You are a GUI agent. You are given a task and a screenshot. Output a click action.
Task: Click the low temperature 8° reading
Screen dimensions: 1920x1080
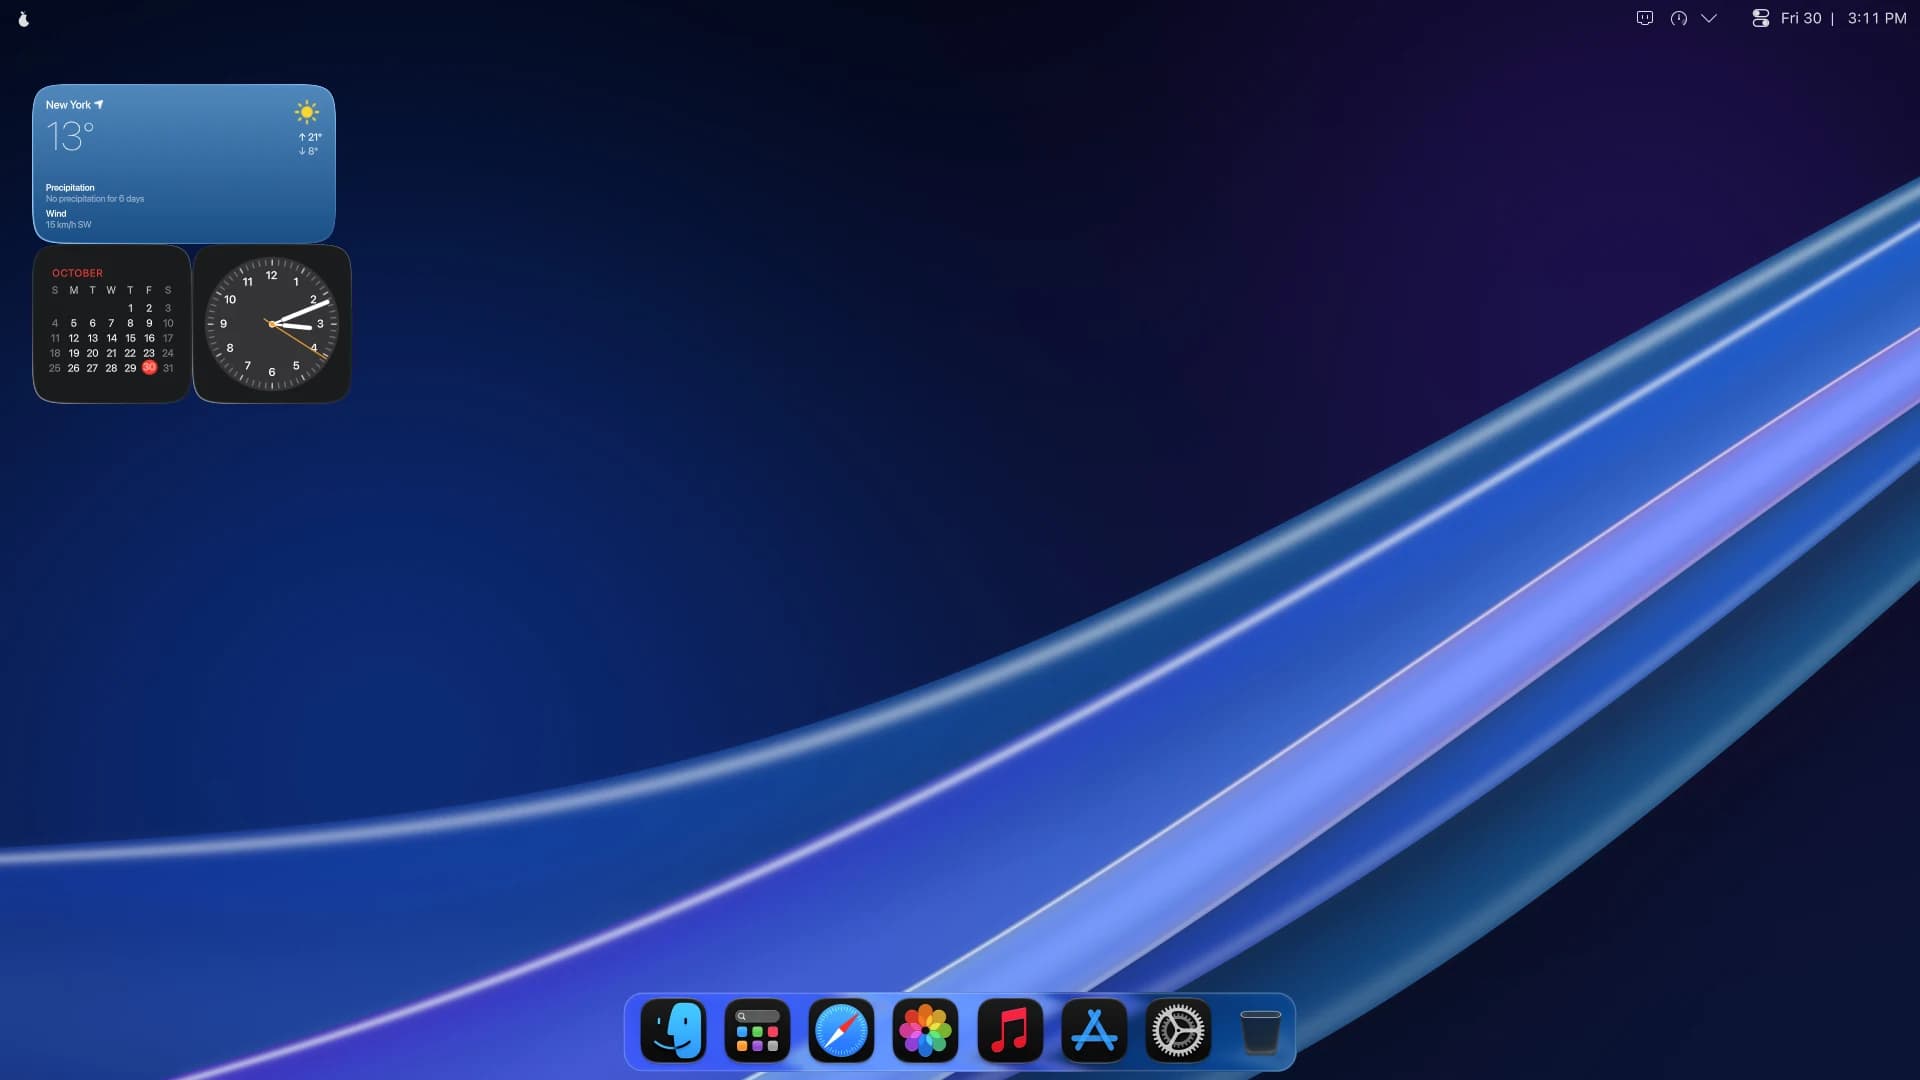click(309, 151)
